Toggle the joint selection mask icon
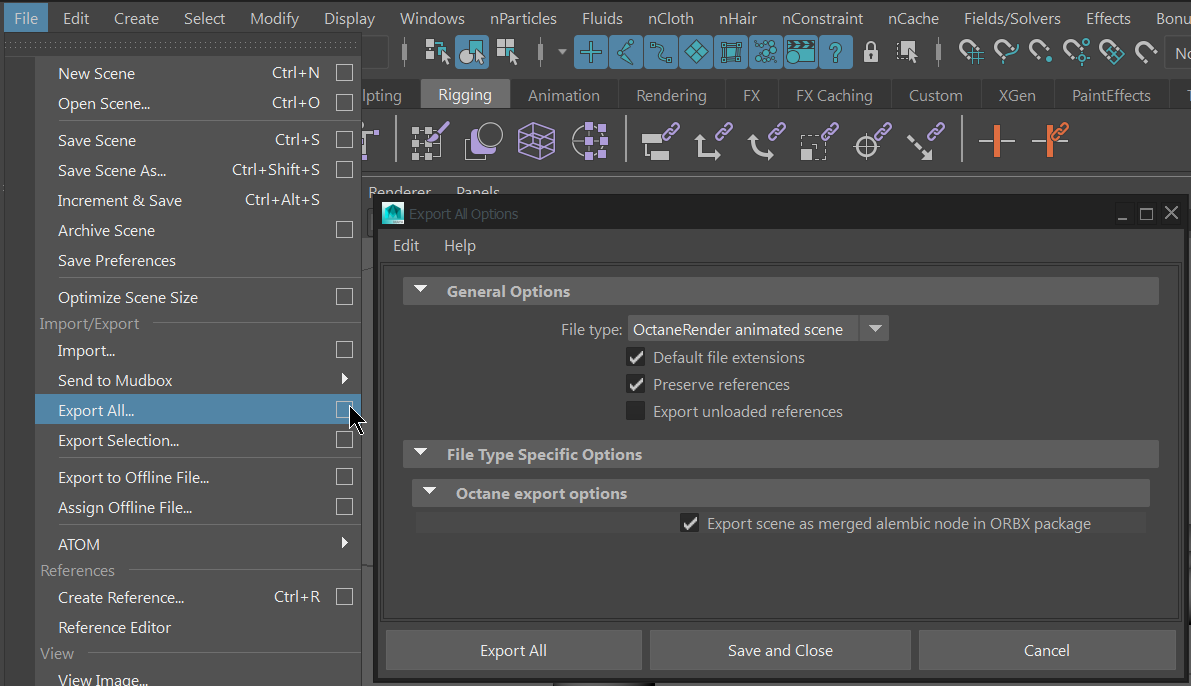 pos(625,52)
